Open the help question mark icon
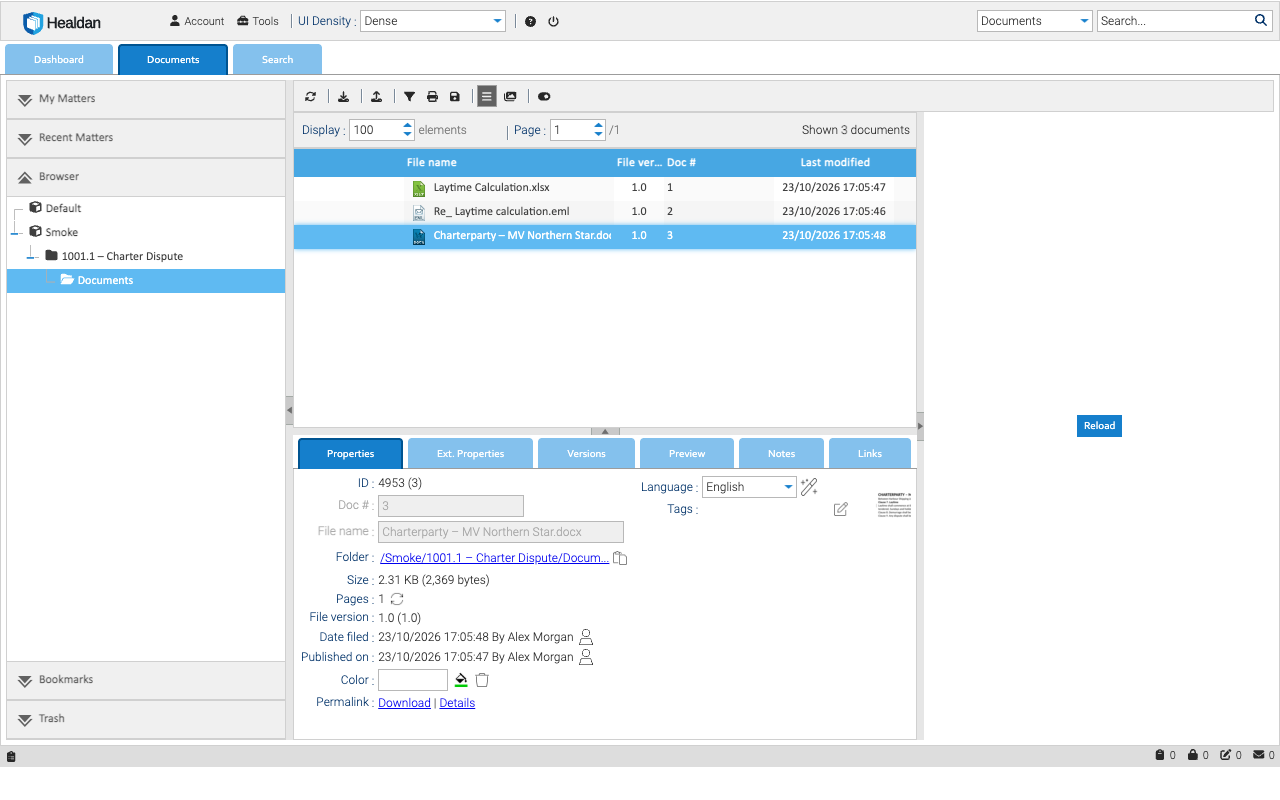Screen dimensions: 1280x800 (x=530, y=21)
